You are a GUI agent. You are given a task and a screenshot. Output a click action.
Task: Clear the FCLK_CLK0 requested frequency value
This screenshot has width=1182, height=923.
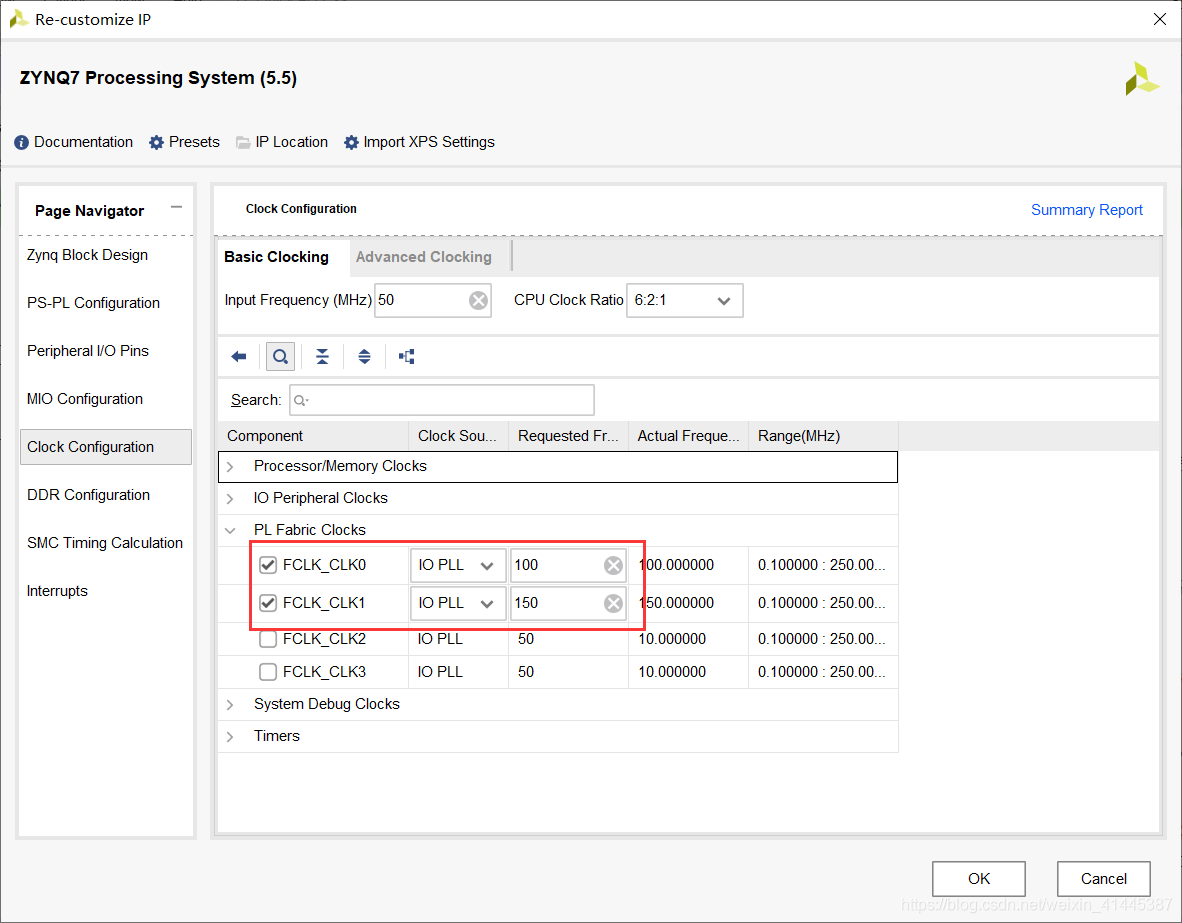pos(614,566)
